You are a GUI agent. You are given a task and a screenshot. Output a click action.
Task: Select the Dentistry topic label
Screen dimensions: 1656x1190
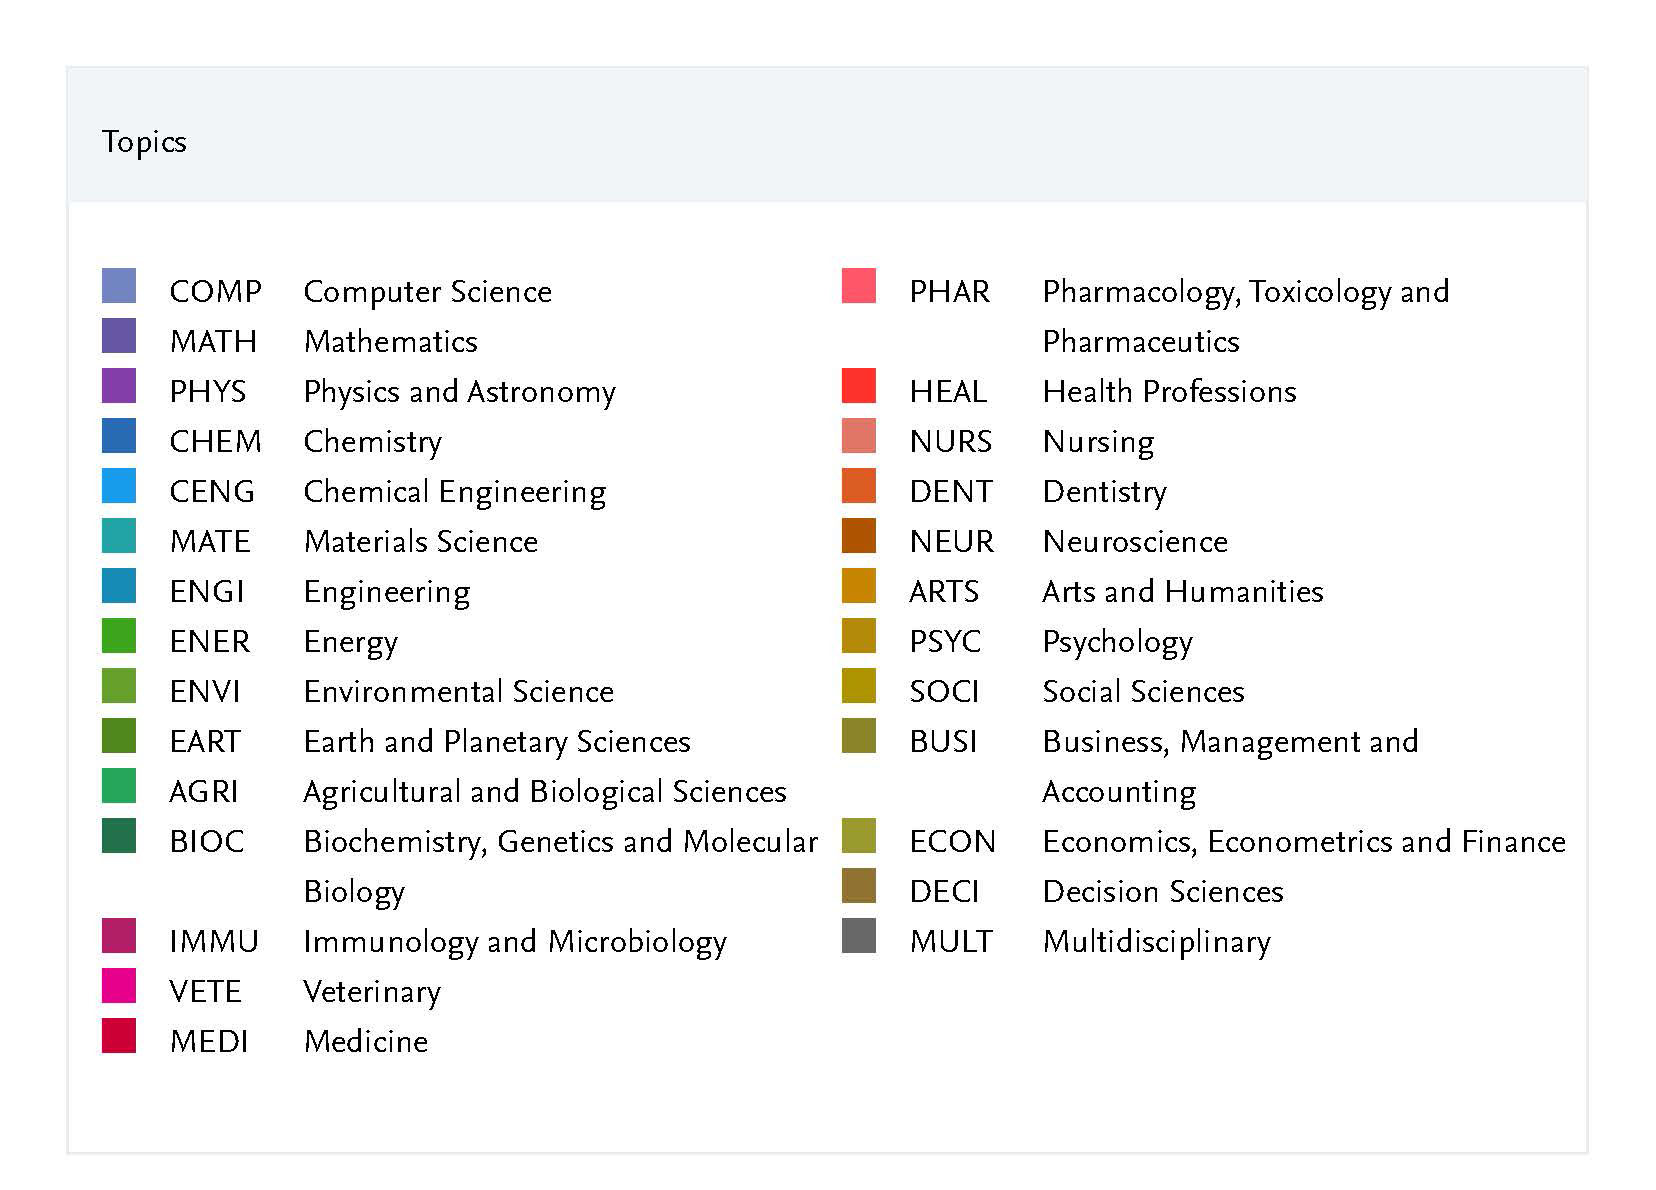click(1105, 492)
